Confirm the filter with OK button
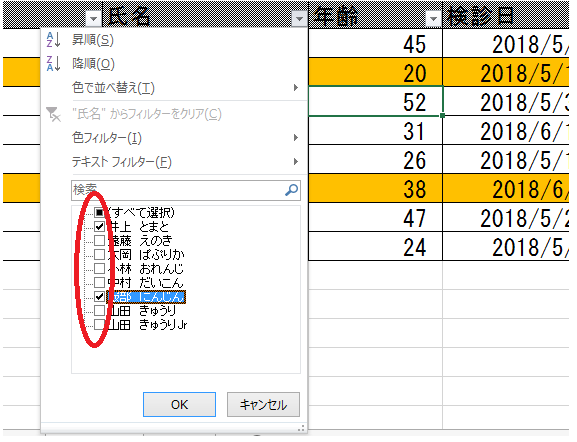This screenshot has height=442, width=577. [179, 404]
